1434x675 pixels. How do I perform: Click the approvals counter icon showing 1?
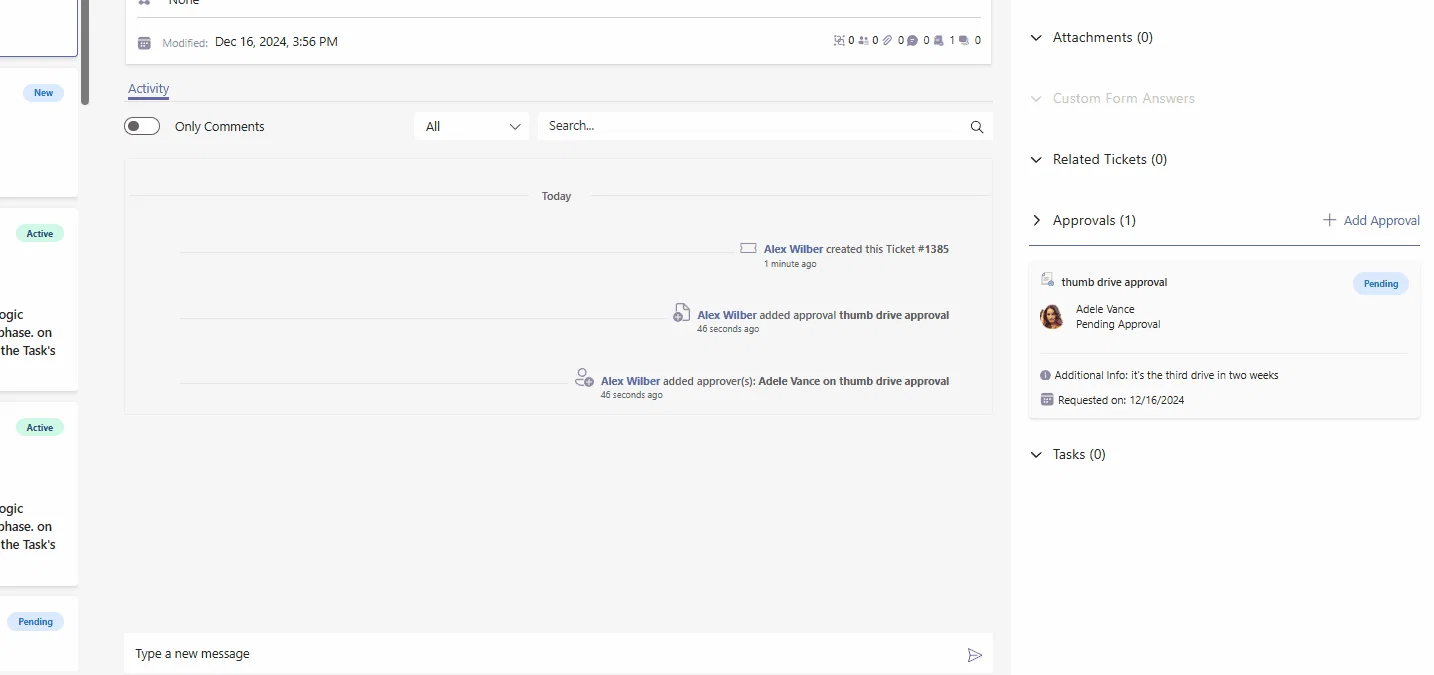938,41
